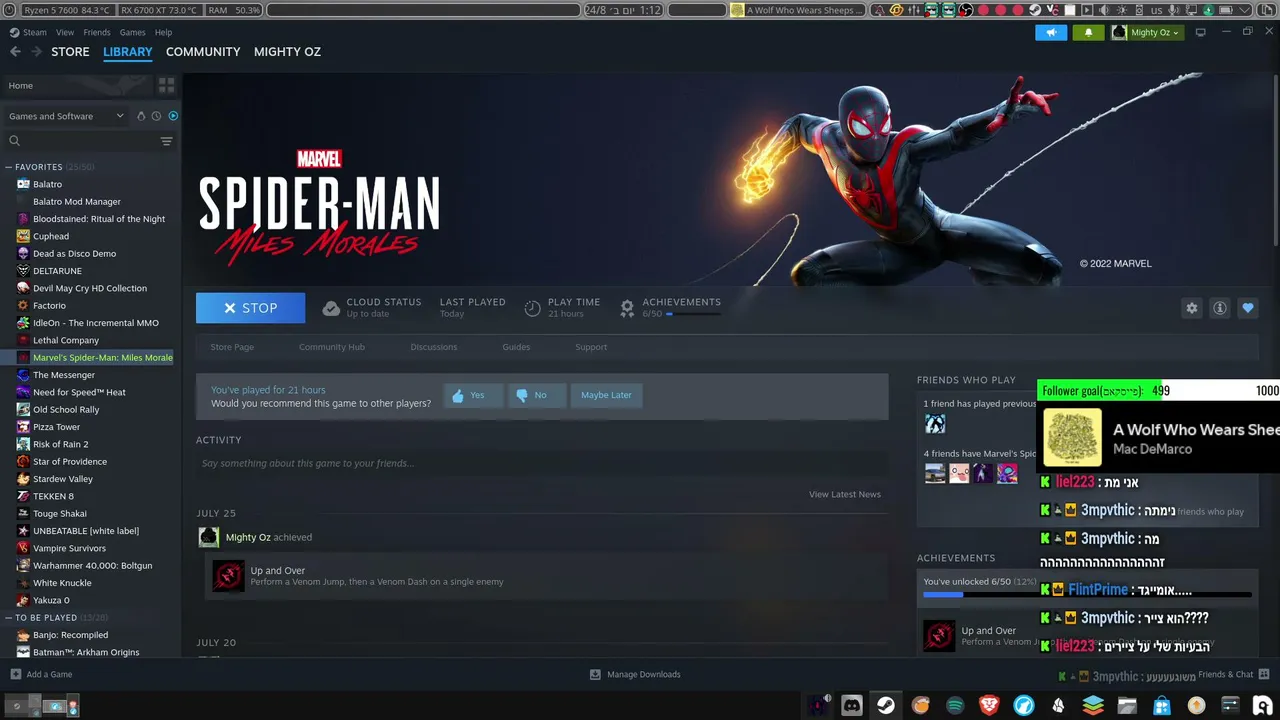The width and height of the screenshot is (1280, 720).
Task: Go back with the navigation arrow
Action: (15, 52)
